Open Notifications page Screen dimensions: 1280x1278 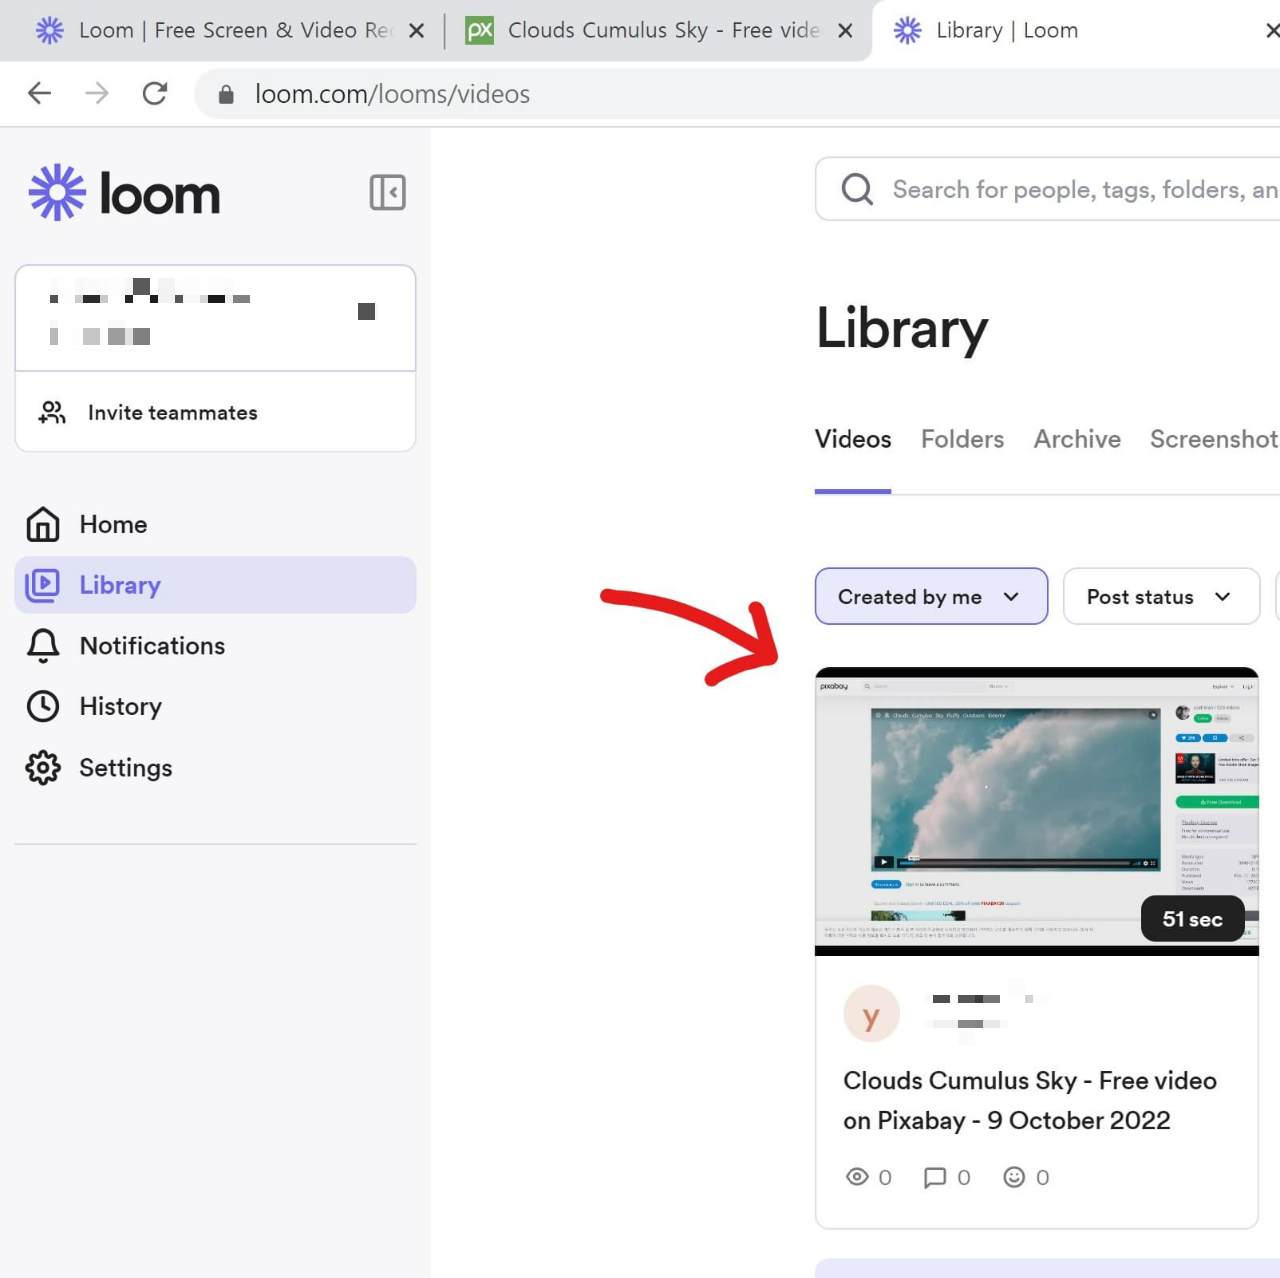tap(215, 646)
